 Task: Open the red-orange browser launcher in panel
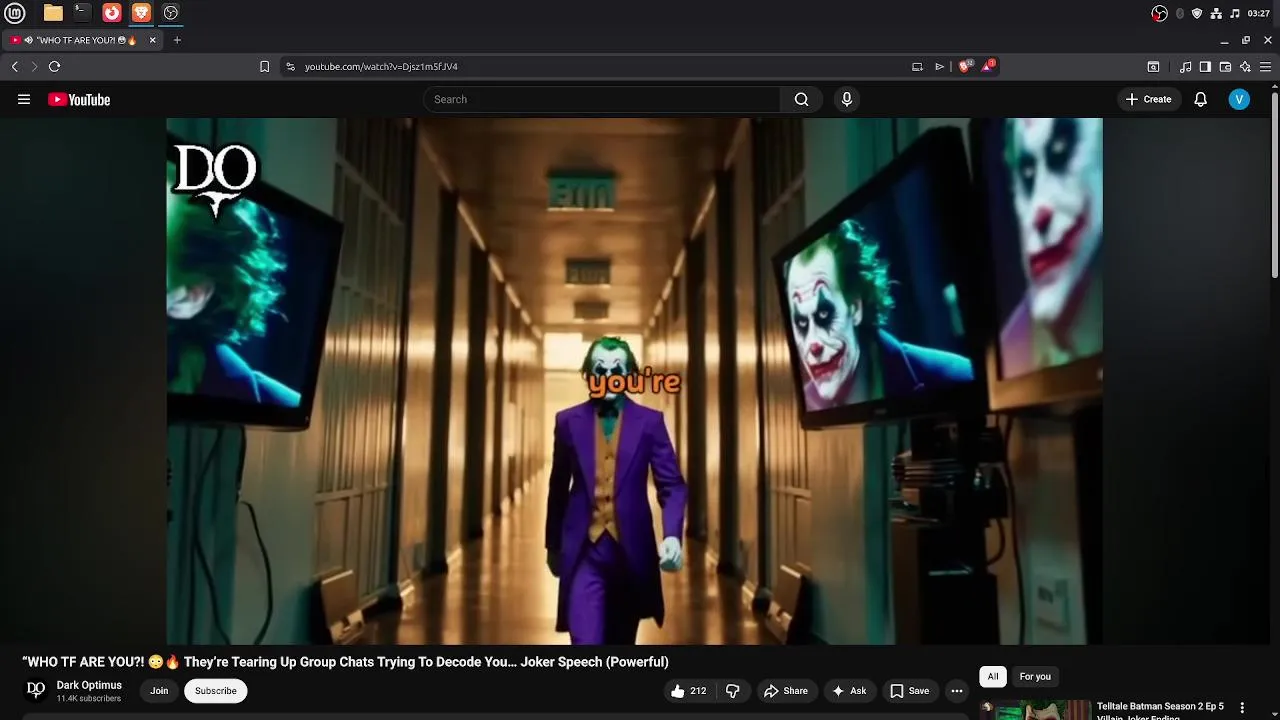112,13
